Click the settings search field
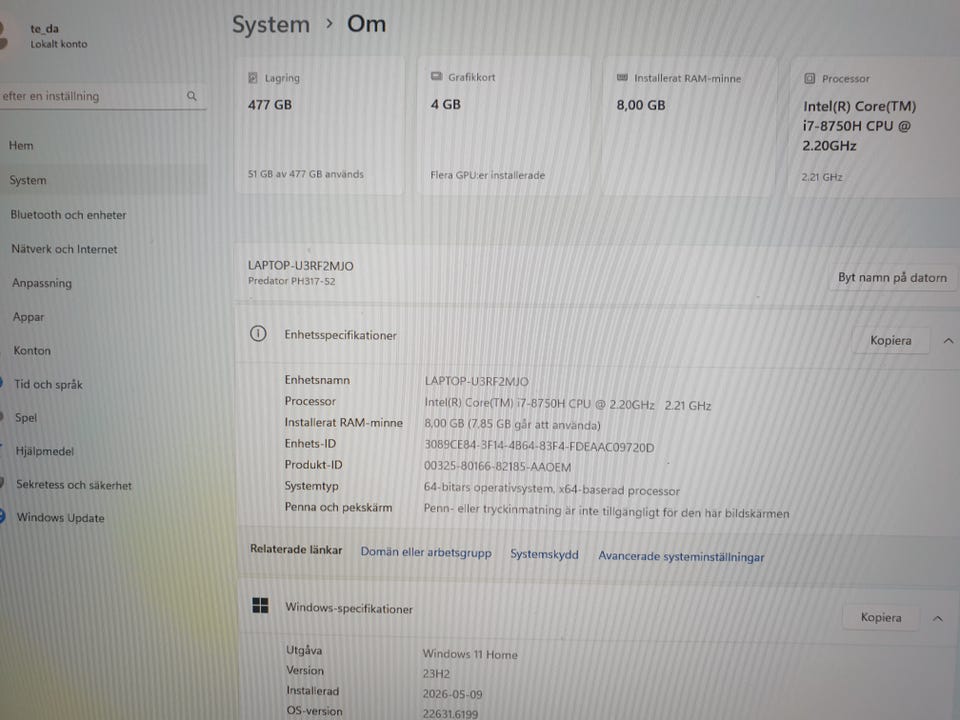 [x=103, y=96]
